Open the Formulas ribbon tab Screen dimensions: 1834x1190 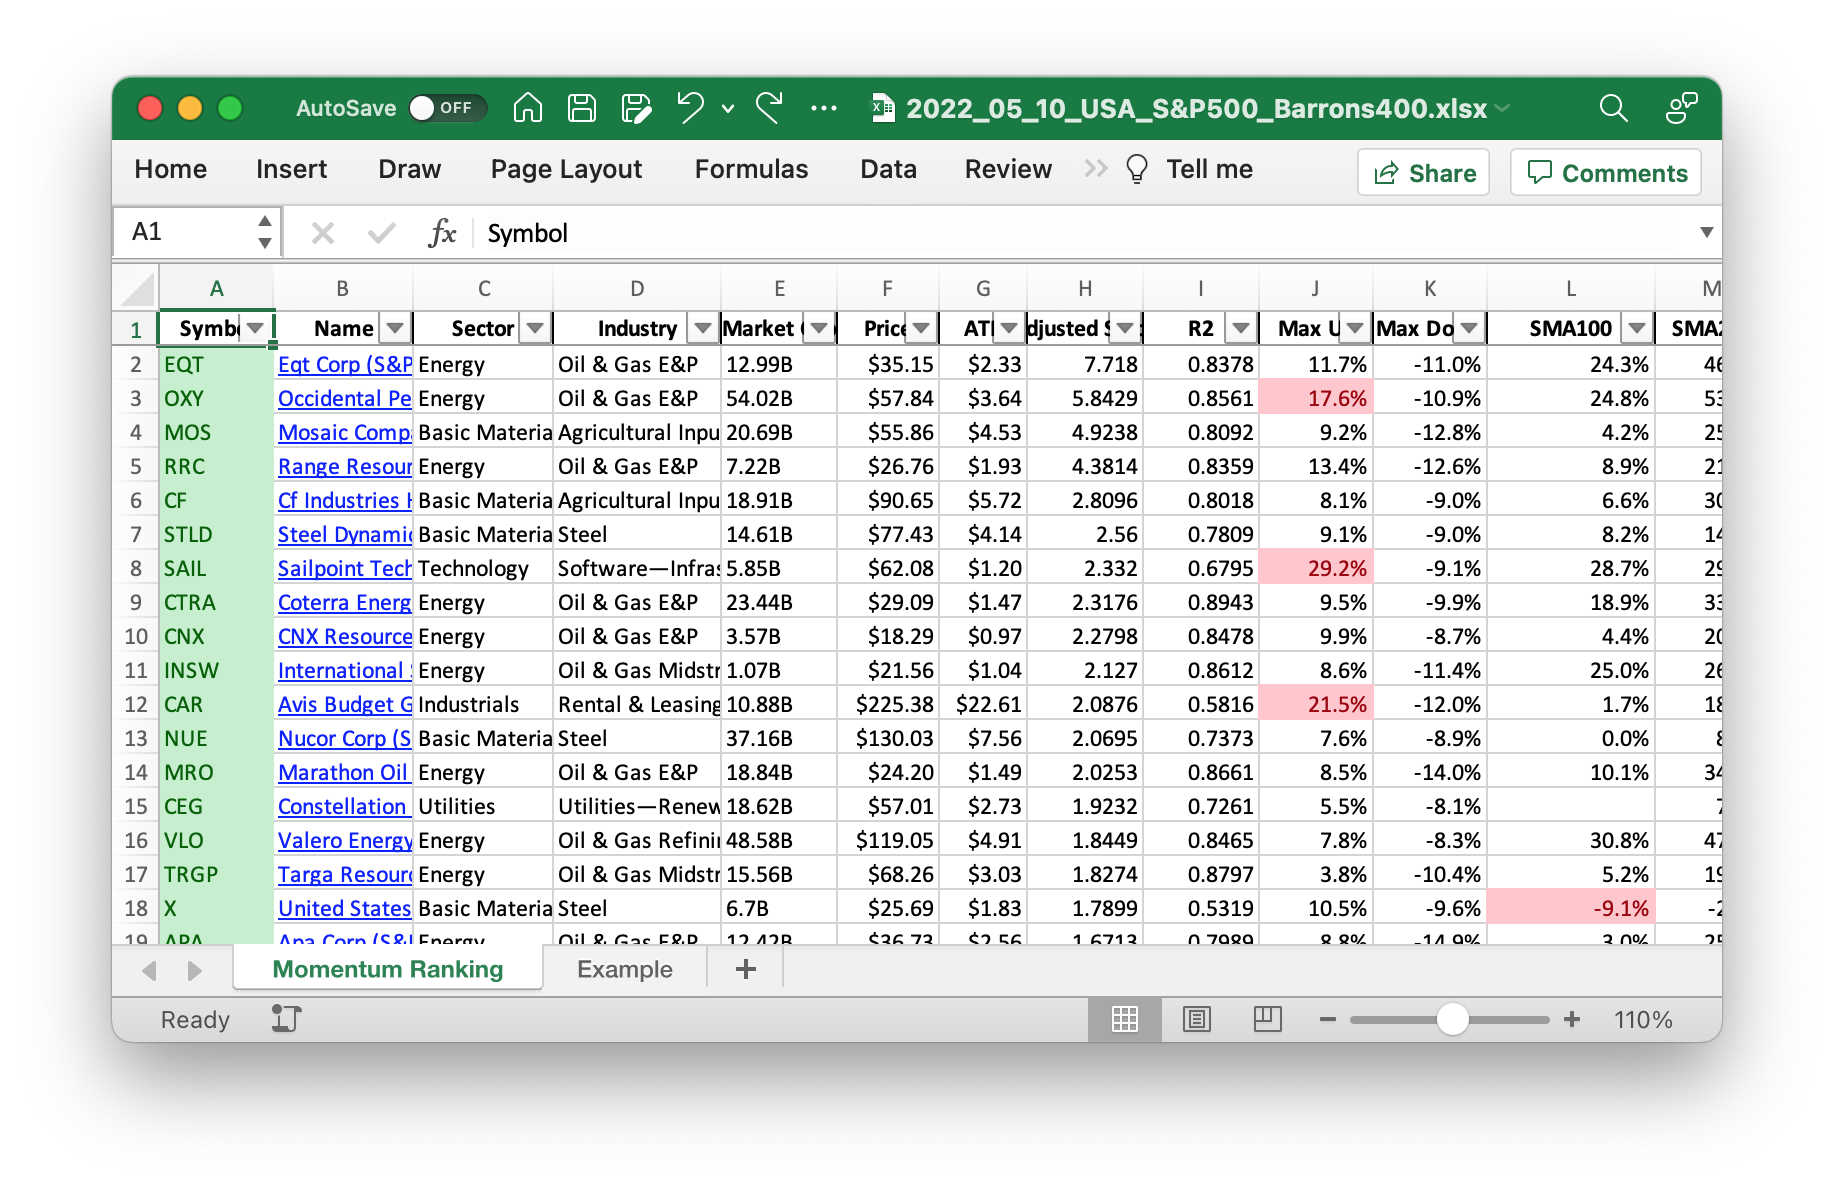tap(751, 169)
